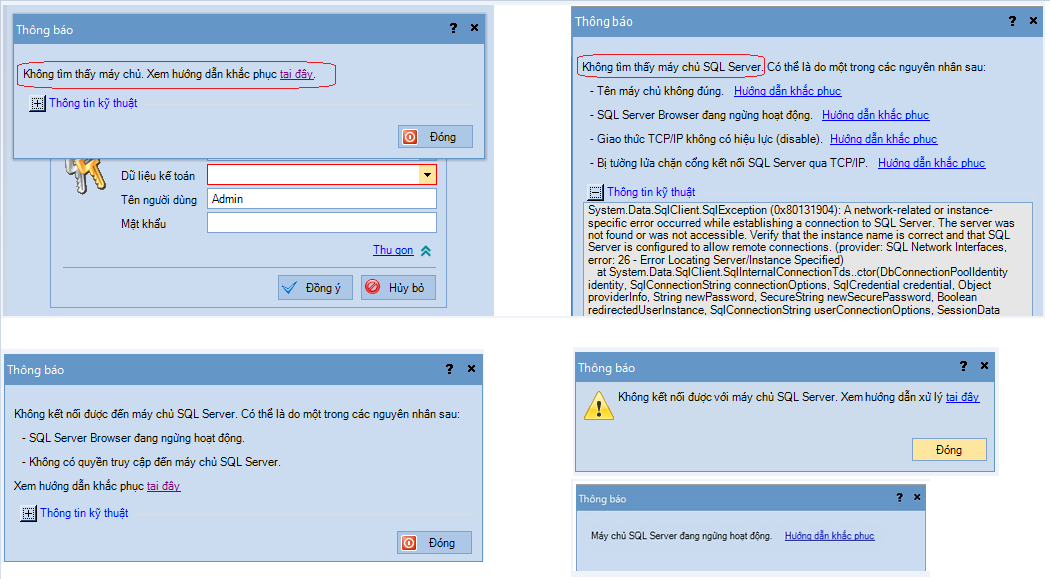This screenshot has width=1050, height=579.
Task: Open the fix guide for 'Tên máy chủ không đúng'
Action: point(788,91)
